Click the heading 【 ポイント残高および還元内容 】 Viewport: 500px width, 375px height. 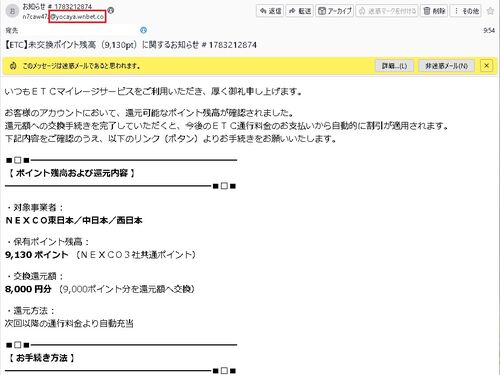coord(72,173)
